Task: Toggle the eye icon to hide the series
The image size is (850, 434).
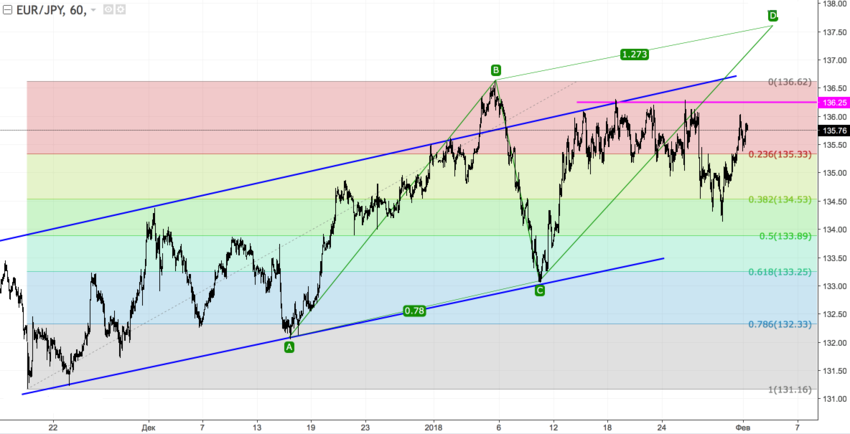Action: tap(107, 10)
